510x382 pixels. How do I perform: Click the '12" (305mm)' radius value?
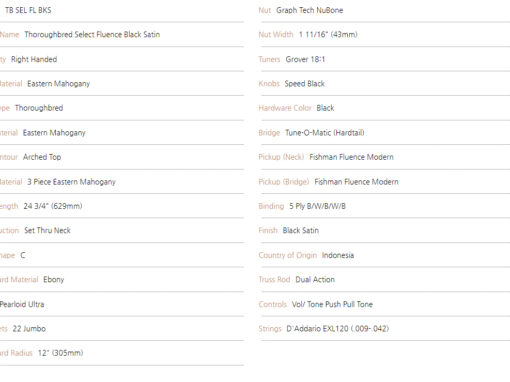(60, 353)
